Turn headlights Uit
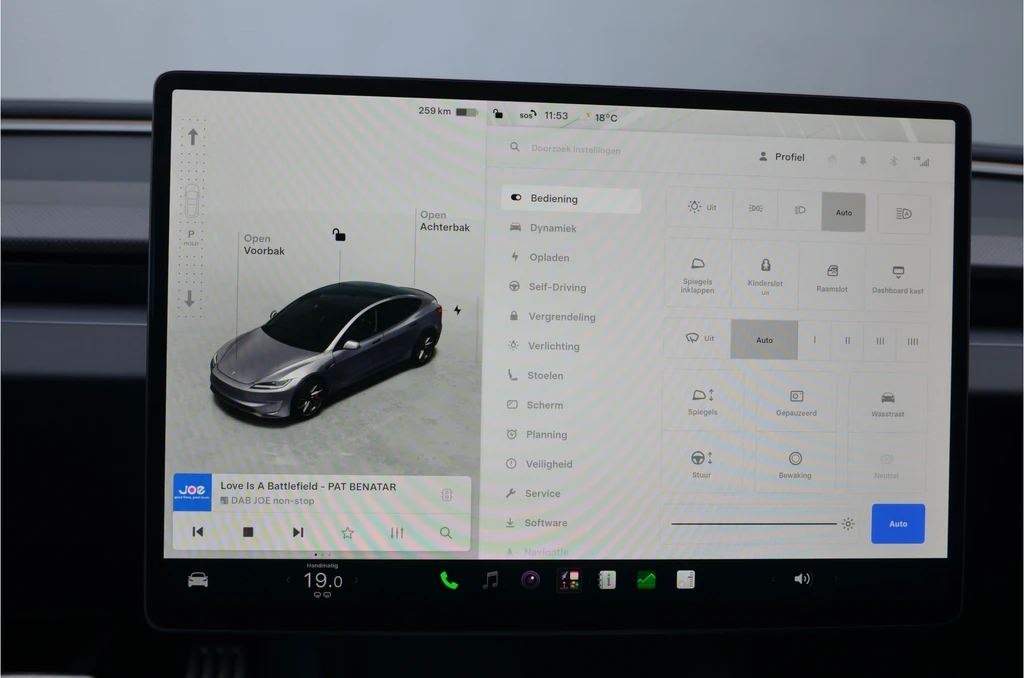Image resolution: width=1024 pixels, height=678 pixels. pyautogui.click(x=701, y=207)
